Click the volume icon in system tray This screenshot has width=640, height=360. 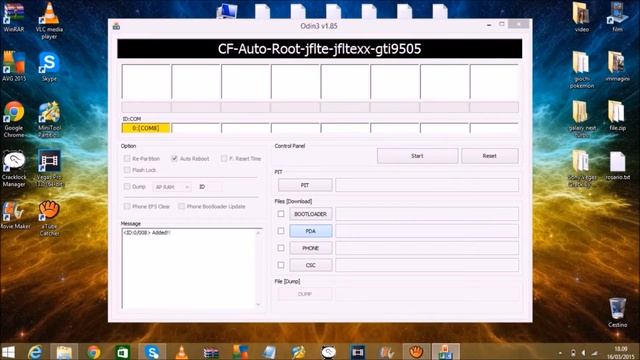[x=583, y=353]
